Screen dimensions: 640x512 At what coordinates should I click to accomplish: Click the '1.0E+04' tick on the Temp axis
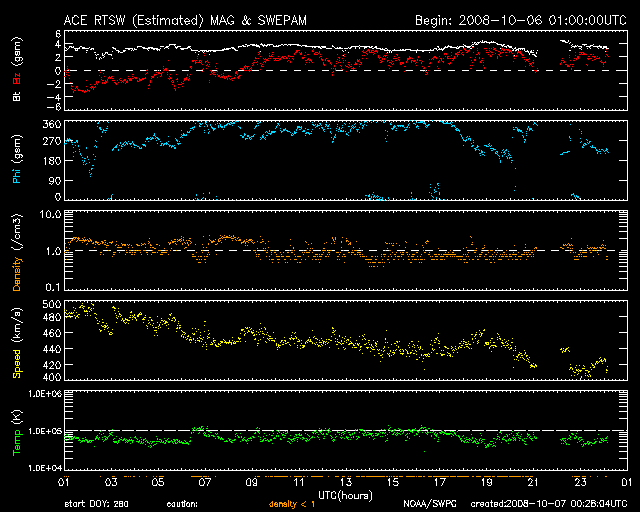click(45, 468)
